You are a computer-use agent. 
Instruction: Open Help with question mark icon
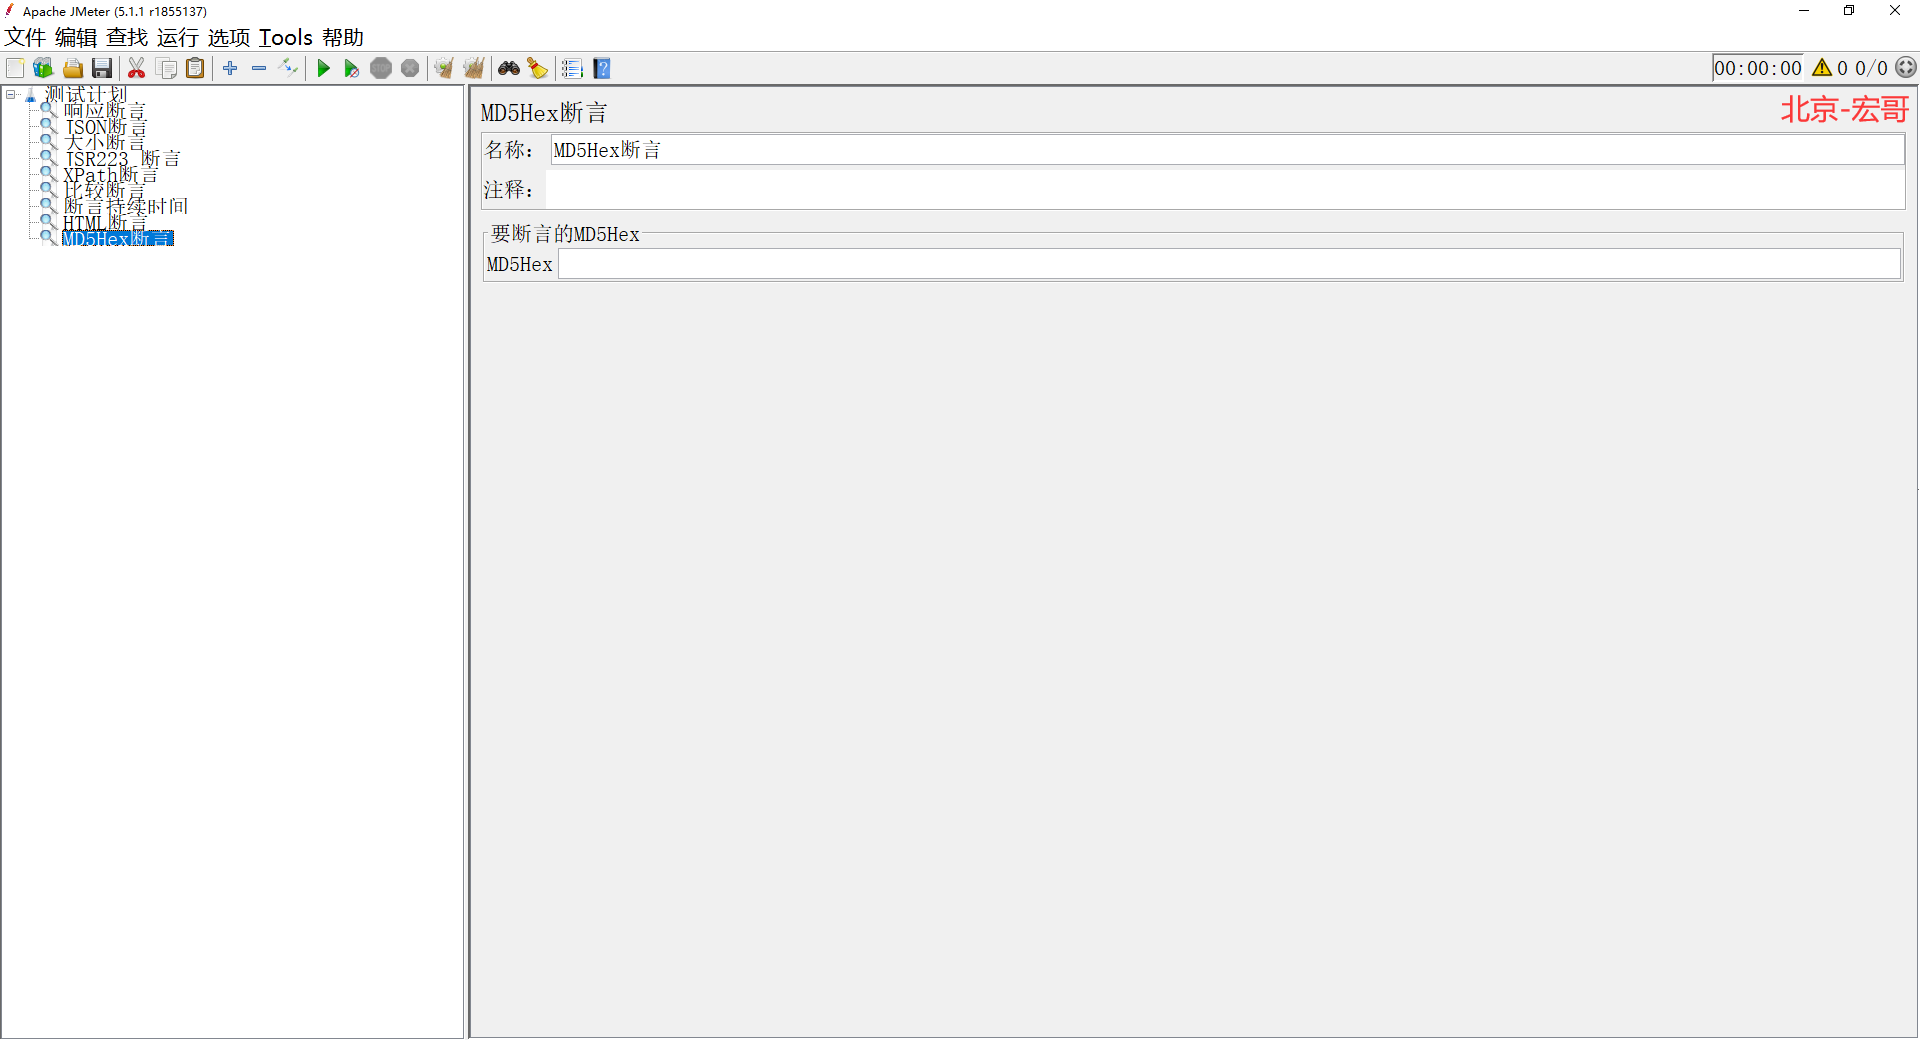(x=602, y=68)
